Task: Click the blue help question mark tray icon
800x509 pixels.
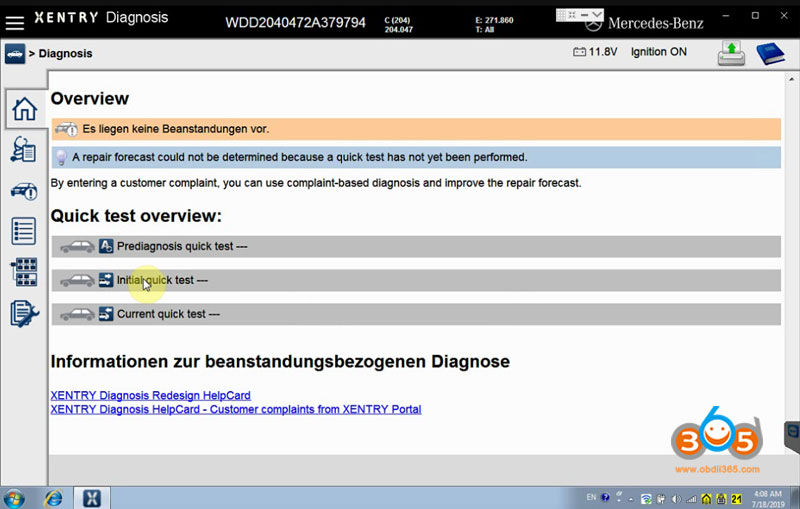Action: [605, 497]
